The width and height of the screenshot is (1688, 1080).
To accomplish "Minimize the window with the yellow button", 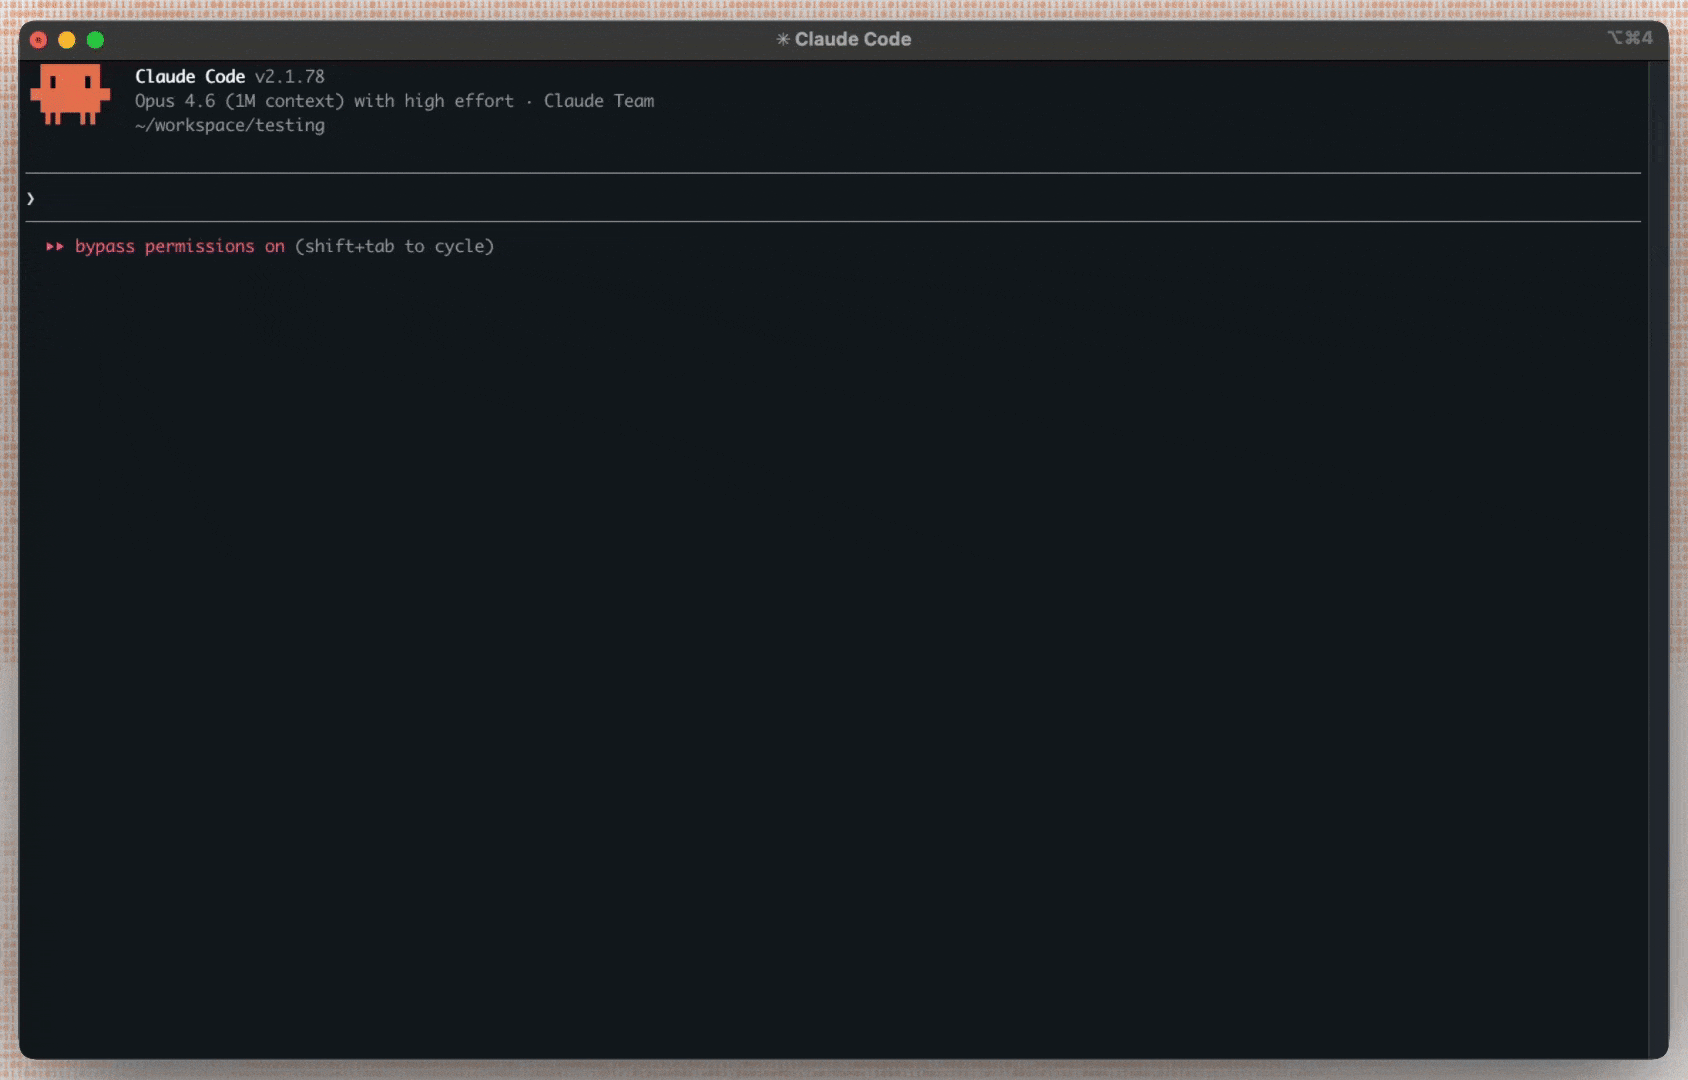I will click(x=67, y=40).
